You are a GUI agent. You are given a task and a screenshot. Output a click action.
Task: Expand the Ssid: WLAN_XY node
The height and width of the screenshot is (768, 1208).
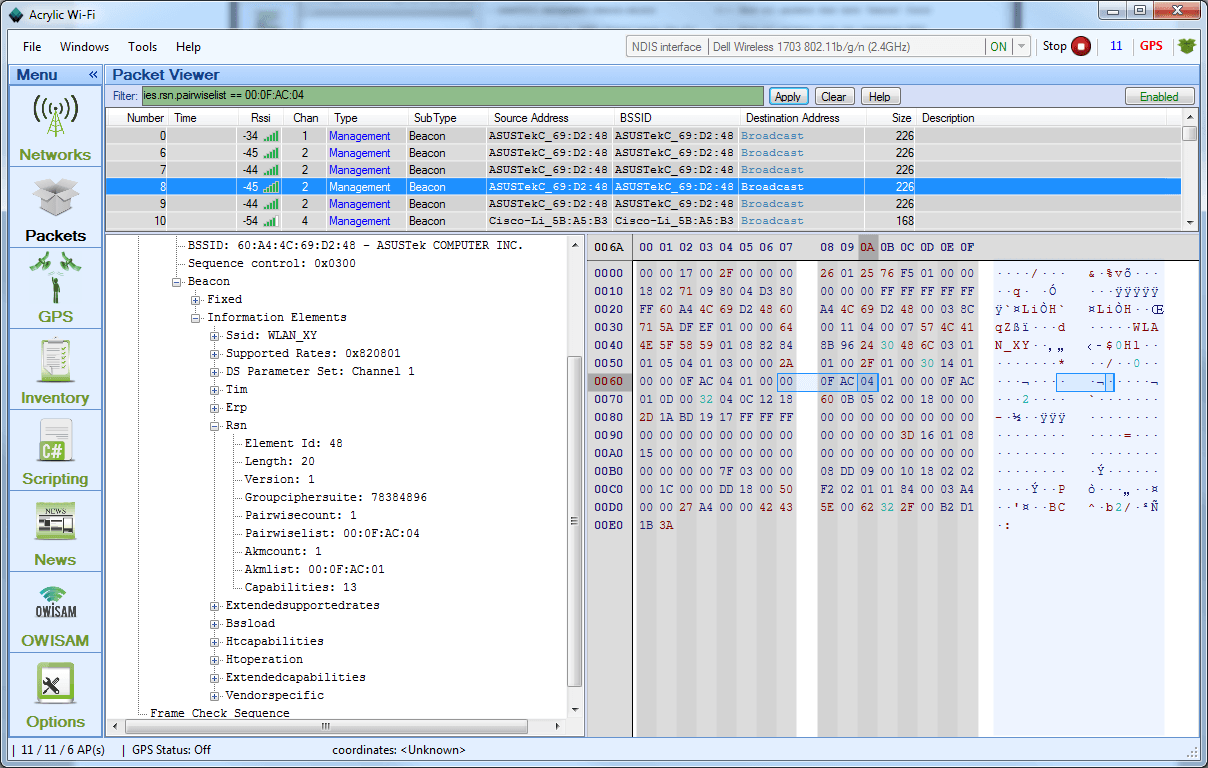coord(215,336)
